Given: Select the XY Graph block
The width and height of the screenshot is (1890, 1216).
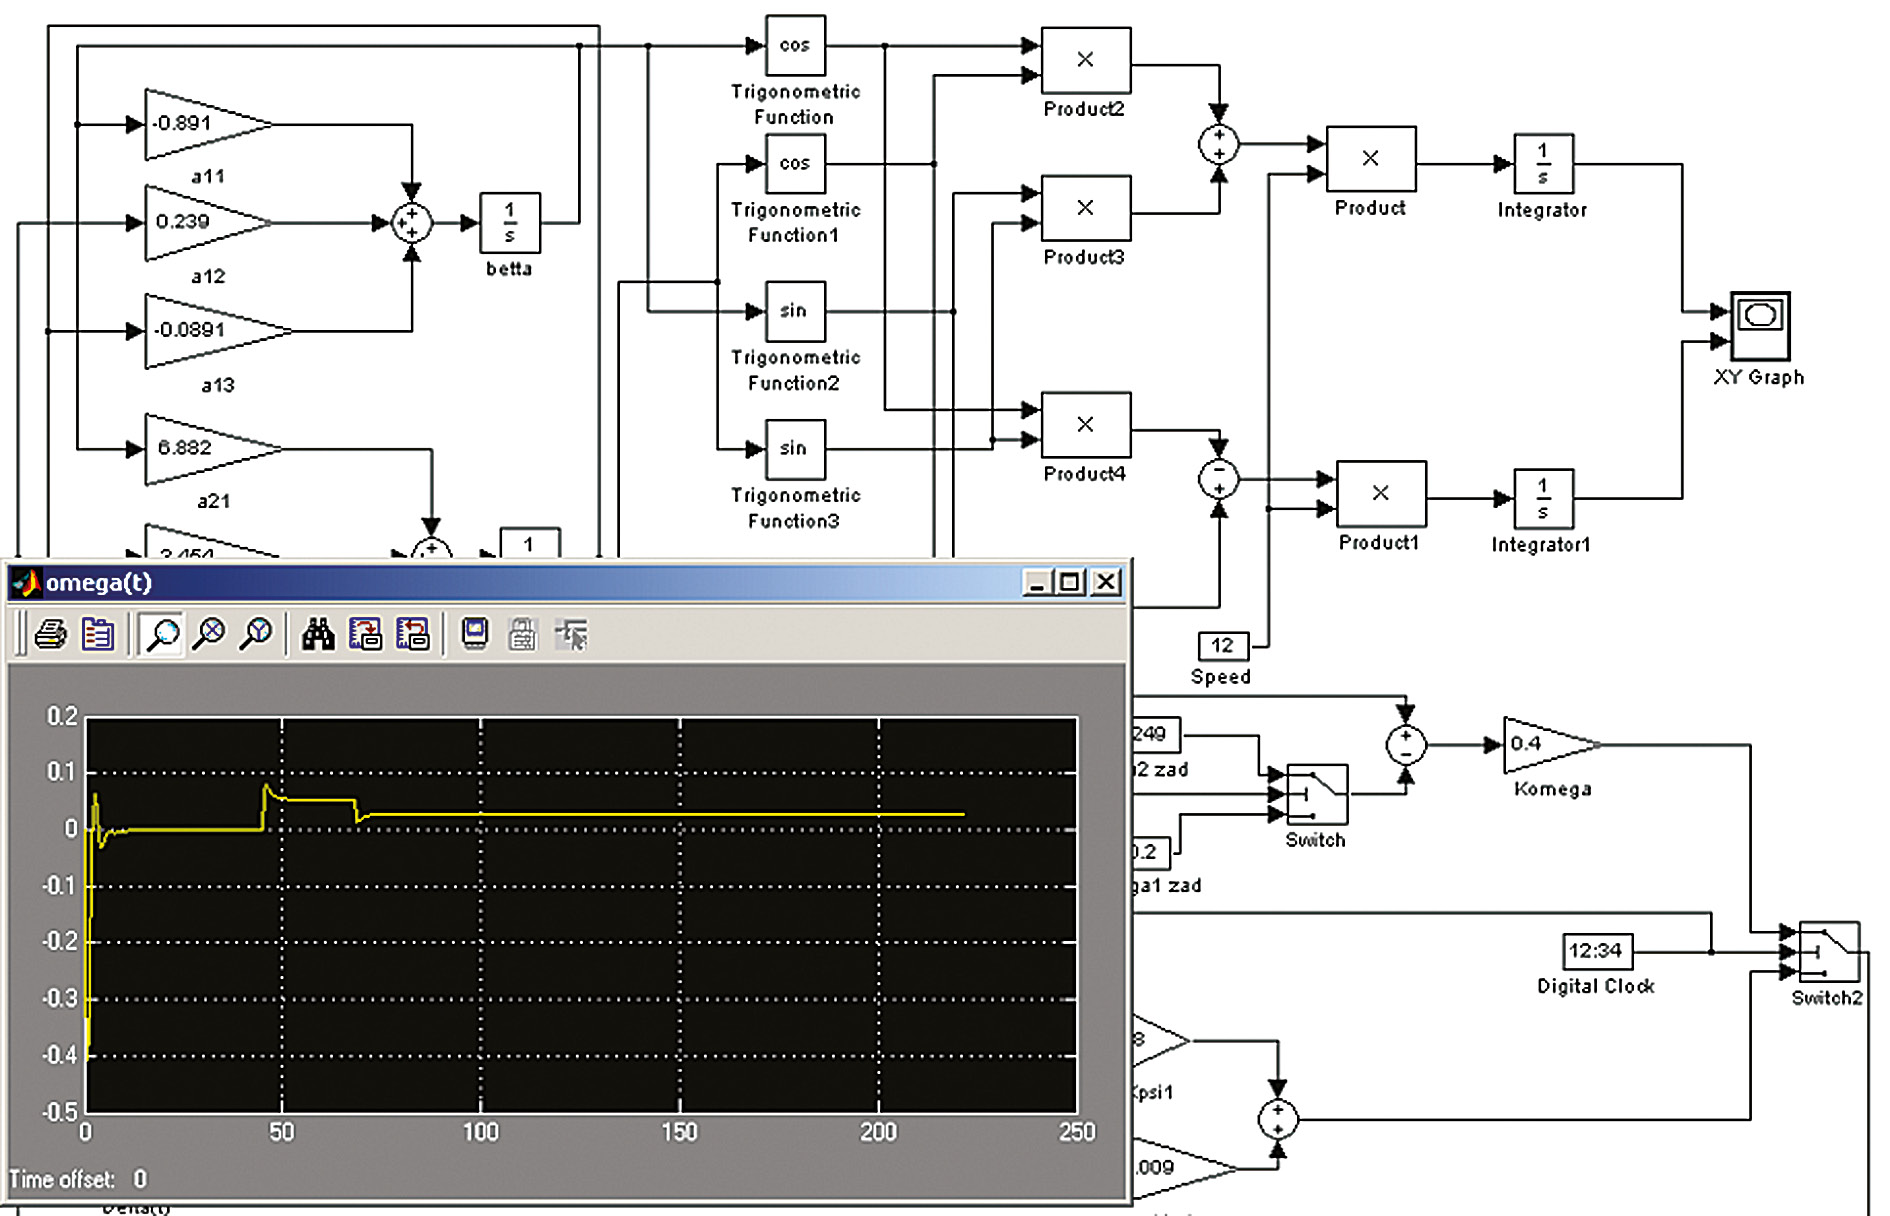Looking at the screenshot, I should [1760, 326].
